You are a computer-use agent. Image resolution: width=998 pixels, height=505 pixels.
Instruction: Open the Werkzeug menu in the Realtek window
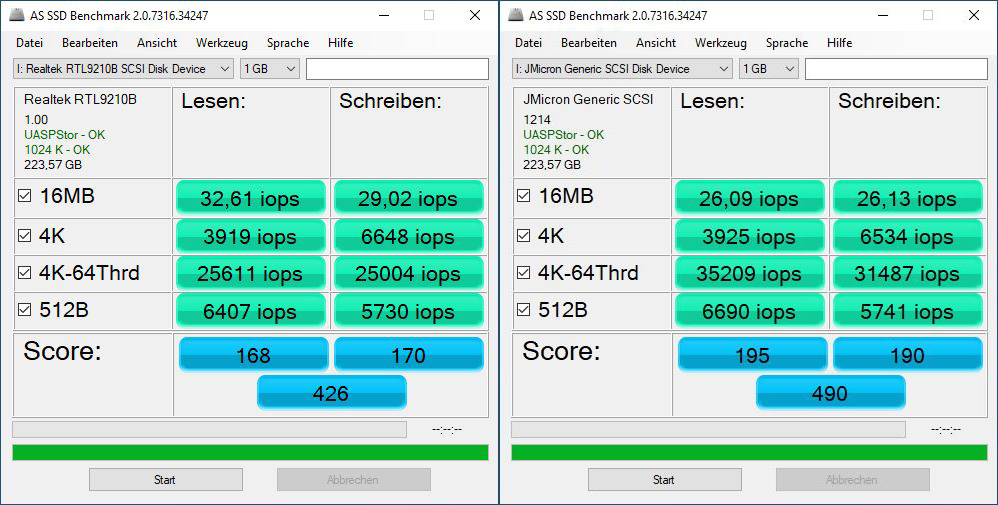pos(221,43)
